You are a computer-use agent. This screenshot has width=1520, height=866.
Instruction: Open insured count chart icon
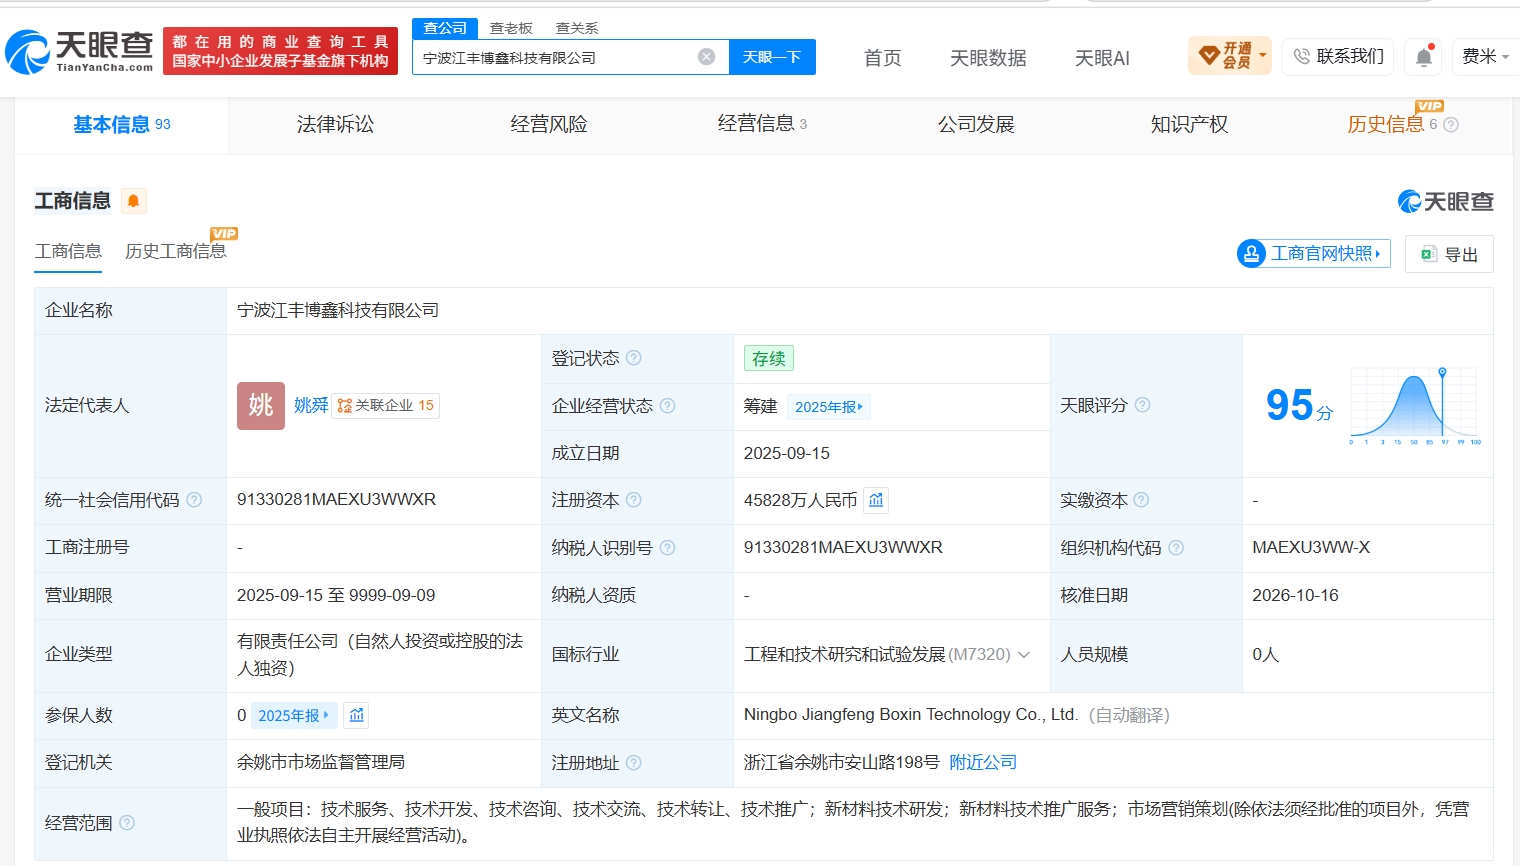point(357,715)
